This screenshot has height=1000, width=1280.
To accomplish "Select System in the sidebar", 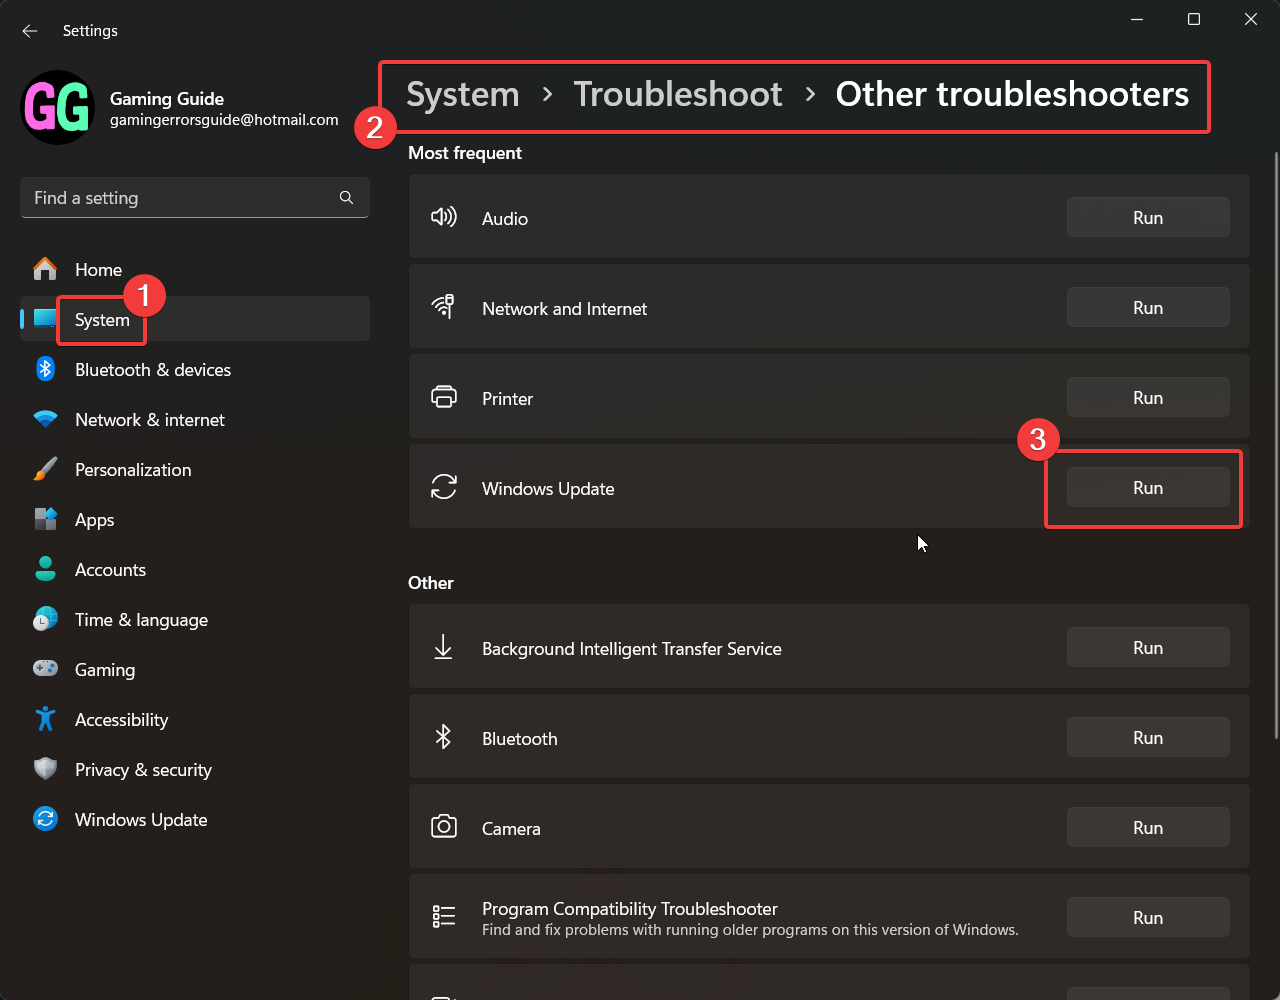I will [102, 319].
